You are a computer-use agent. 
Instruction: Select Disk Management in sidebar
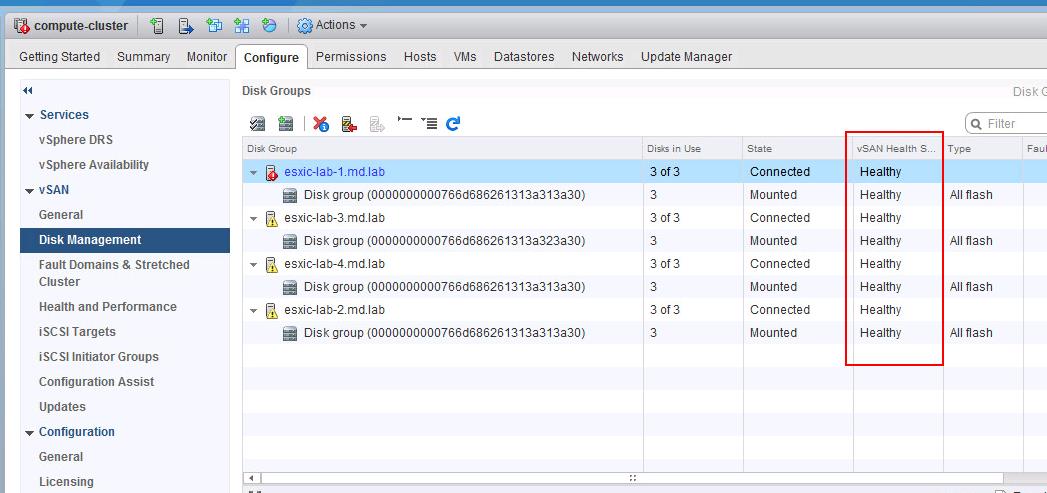click(125, 240)
